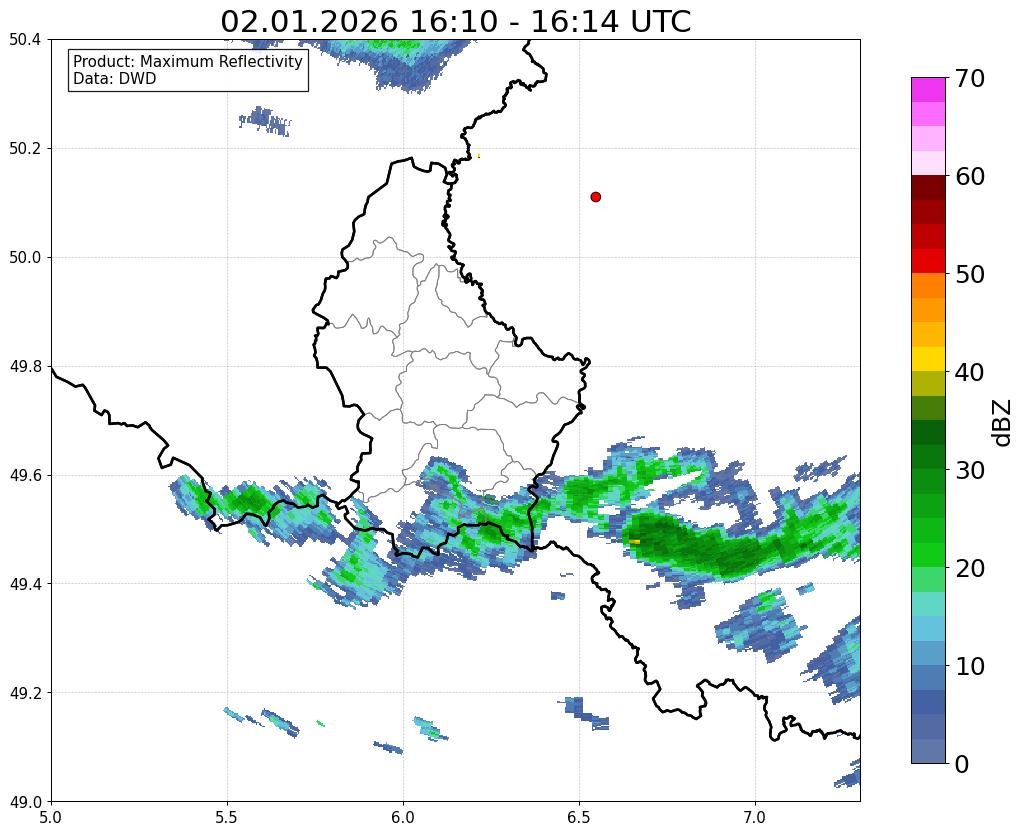
Task: Pick the bright red band just above 50 dBZ
Action: click(x=928, y=261)
